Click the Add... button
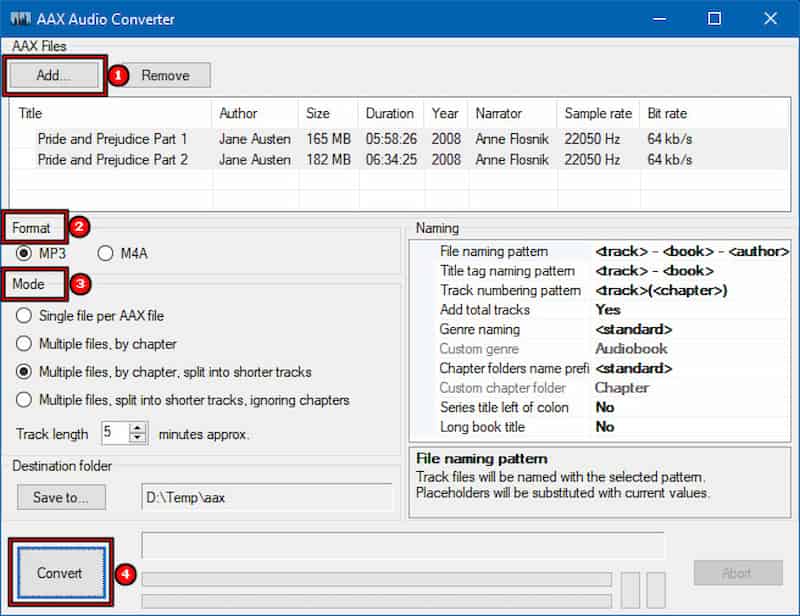 click(x=54, y=76)
